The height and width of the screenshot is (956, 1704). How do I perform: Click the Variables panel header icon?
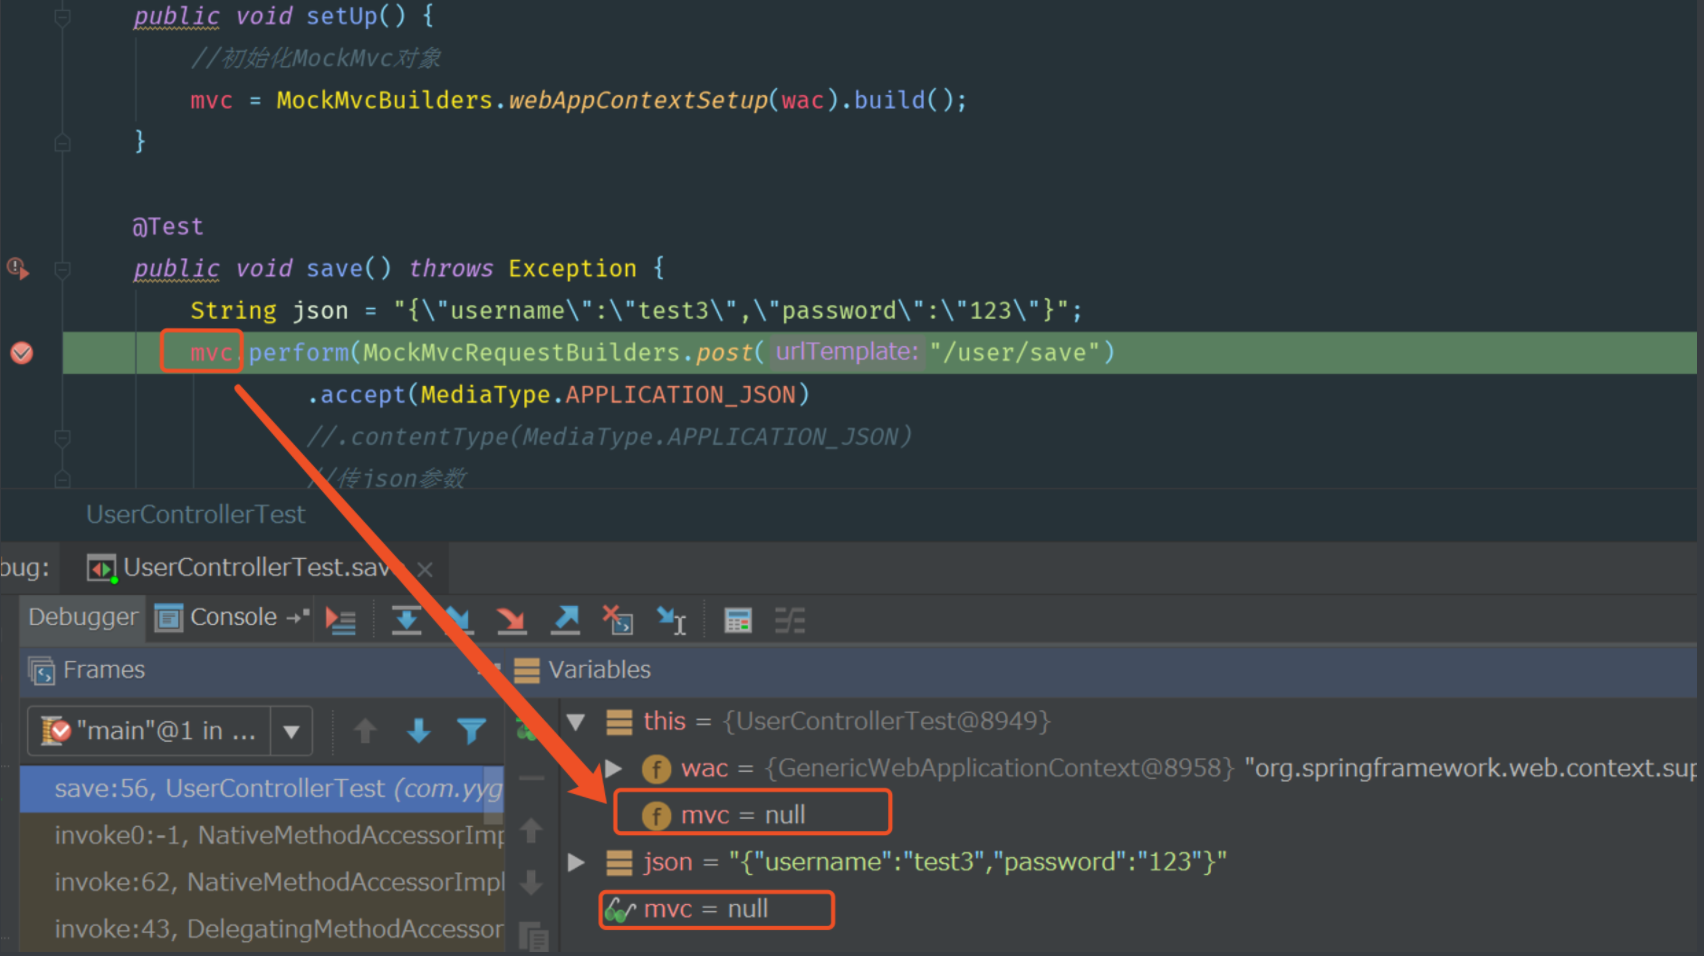coord(527,670)
